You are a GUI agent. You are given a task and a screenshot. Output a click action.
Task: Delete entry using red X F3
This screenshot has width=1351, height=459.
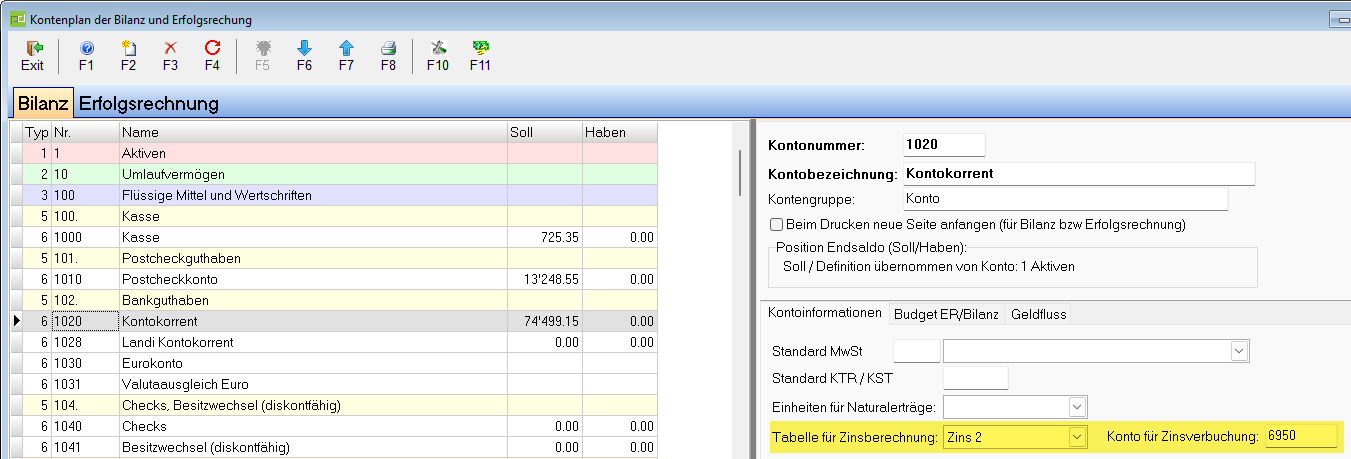pos(170,49)
